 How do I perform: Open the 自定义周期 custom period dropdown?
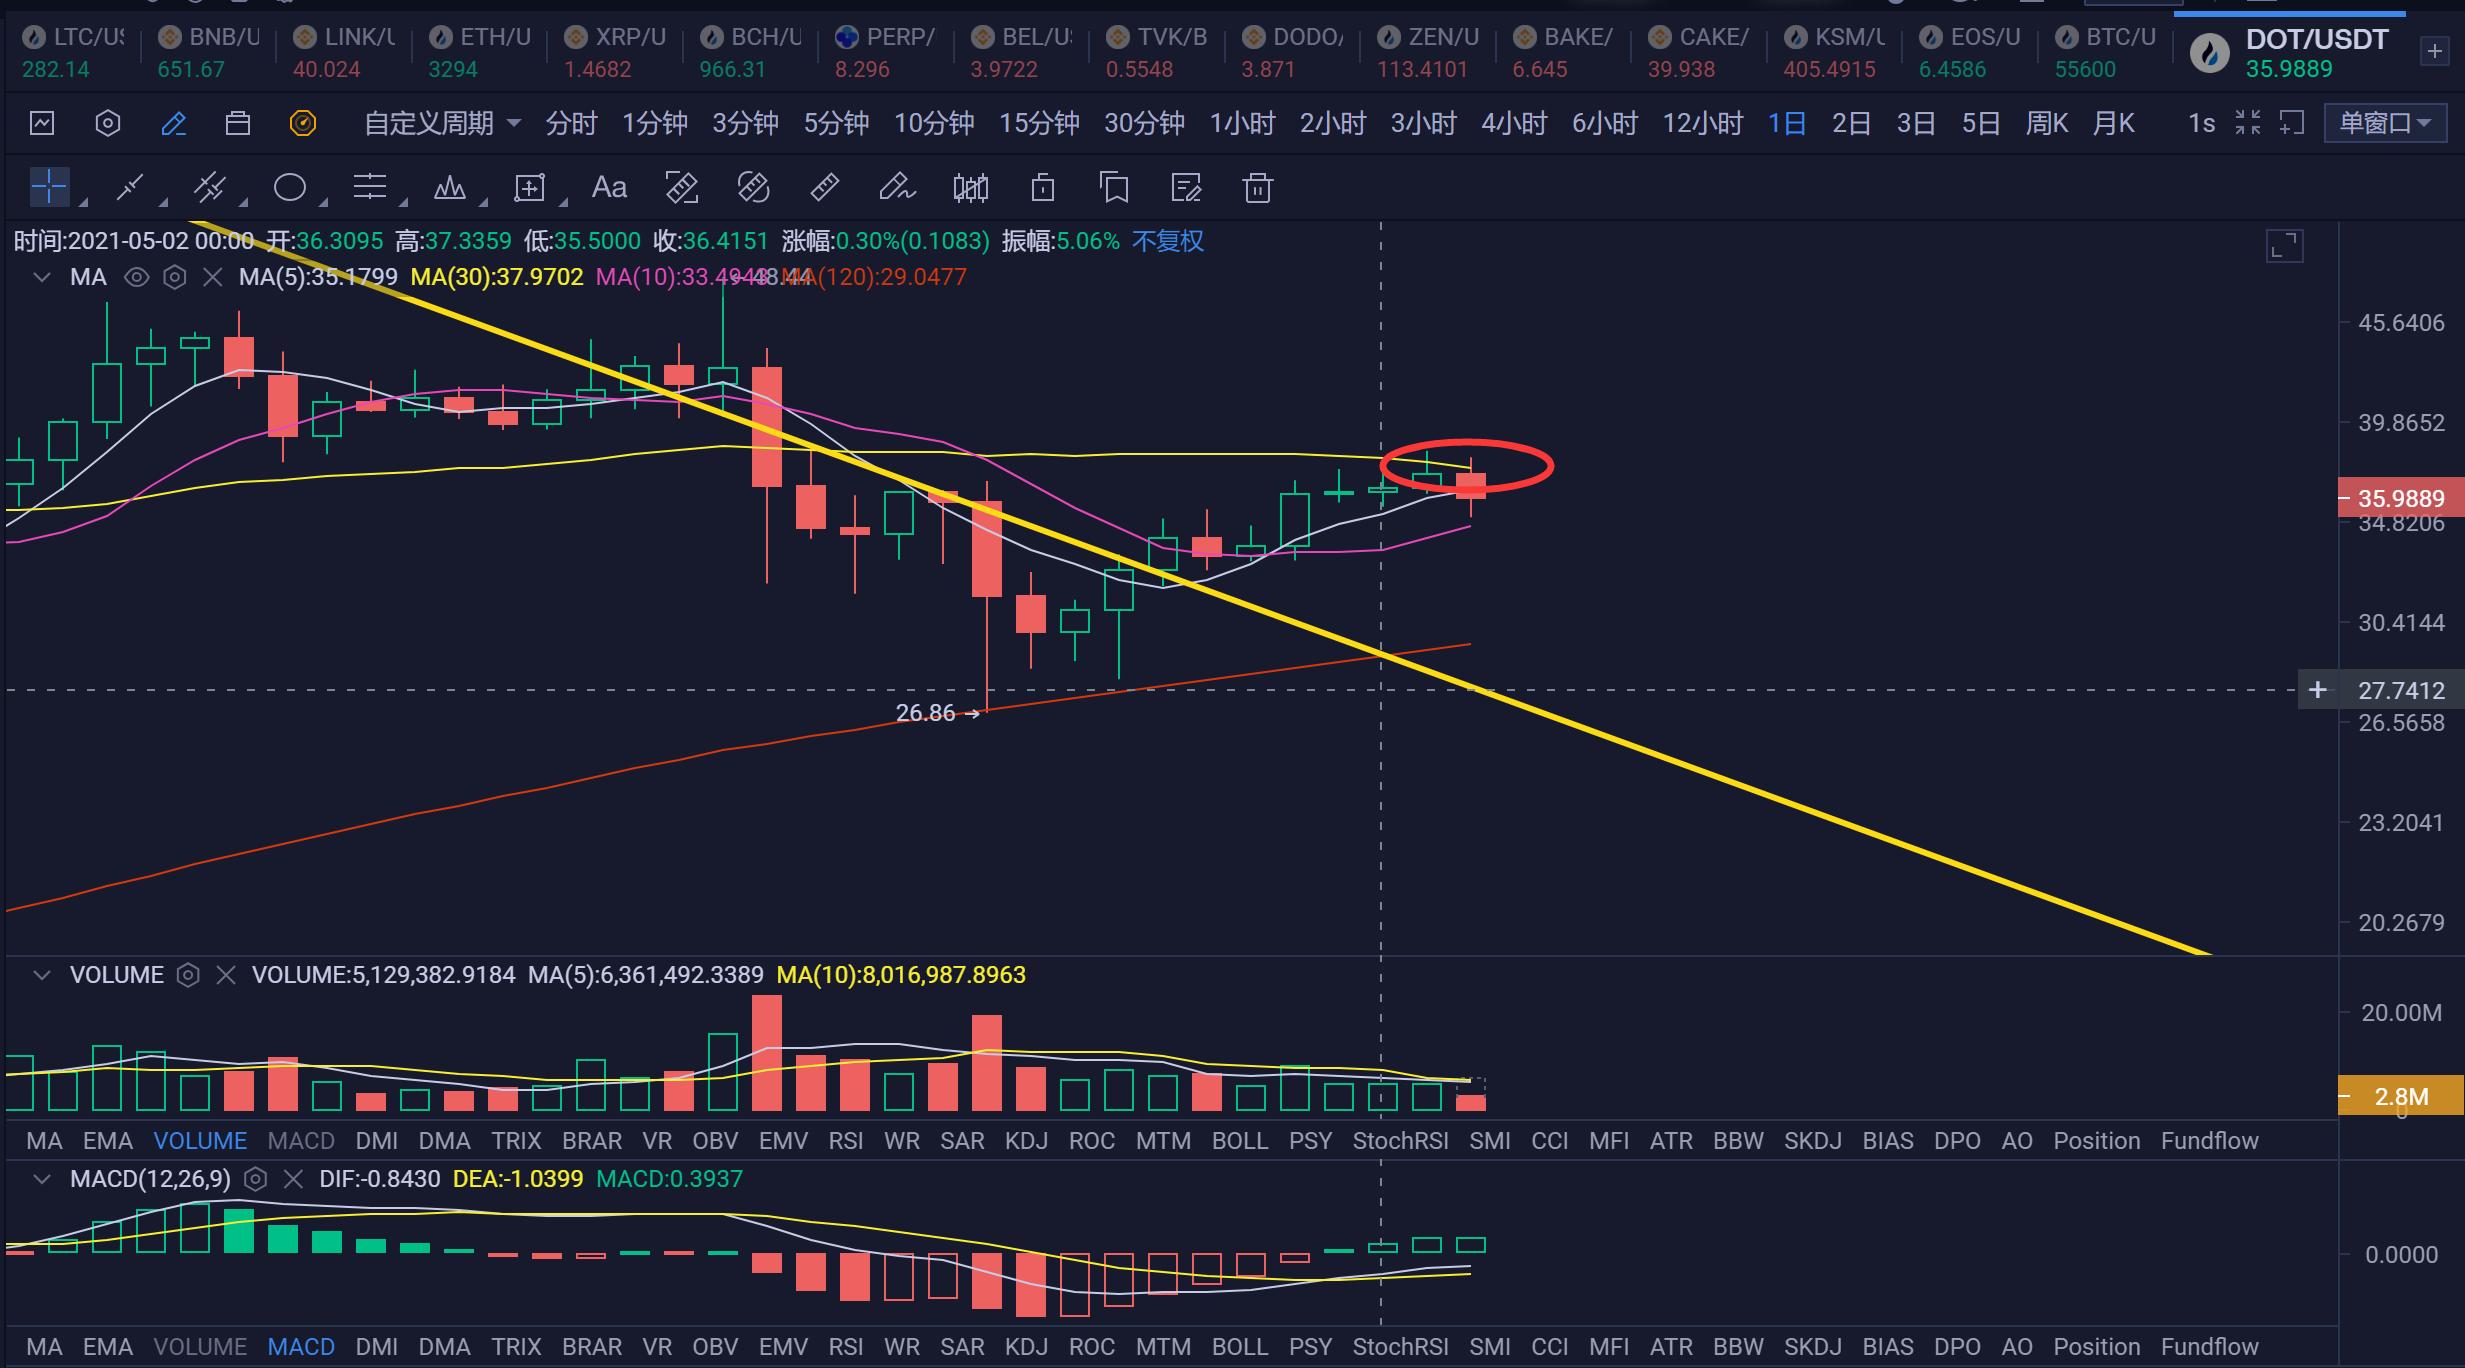tap(441, 123)
